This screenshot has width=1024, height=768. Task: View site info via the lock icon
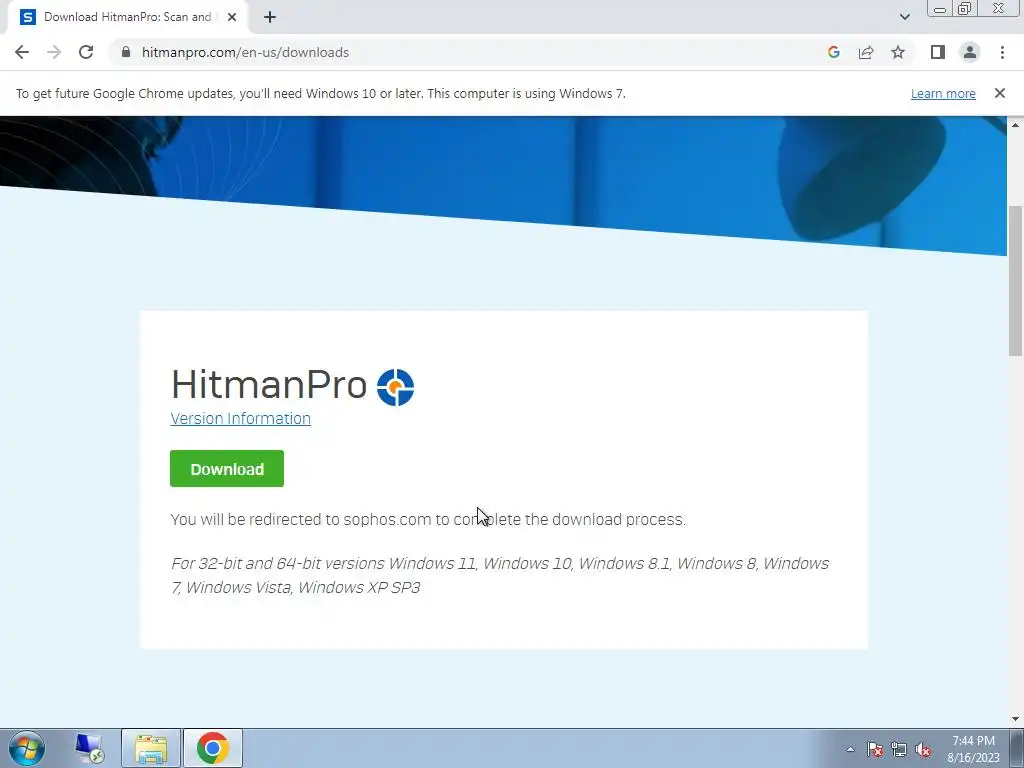pos(126,52)
